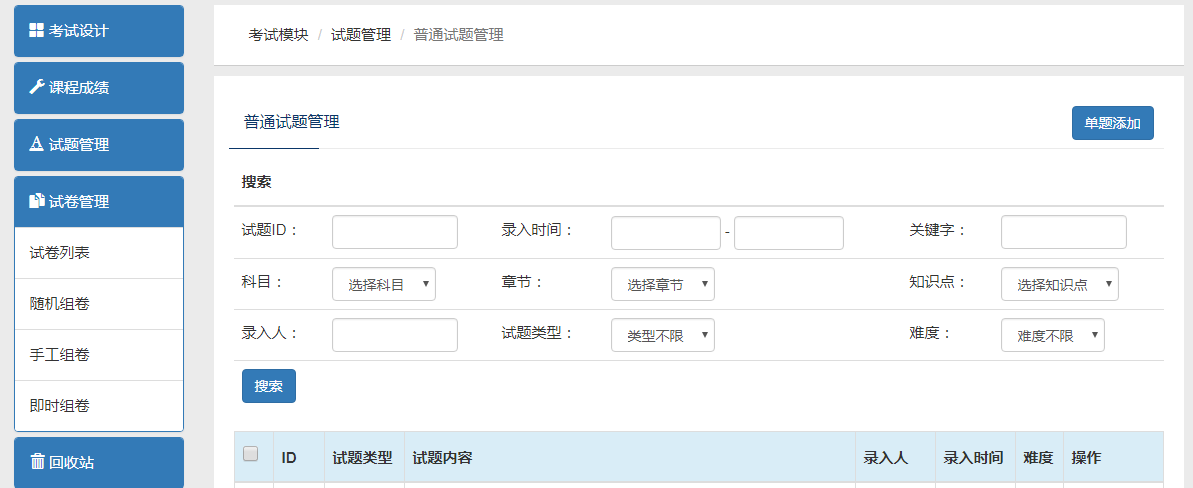Focus the 试题ID input field
Image resolution: width=1193 pixels, height=488 pixels.
tap(394, 232)
